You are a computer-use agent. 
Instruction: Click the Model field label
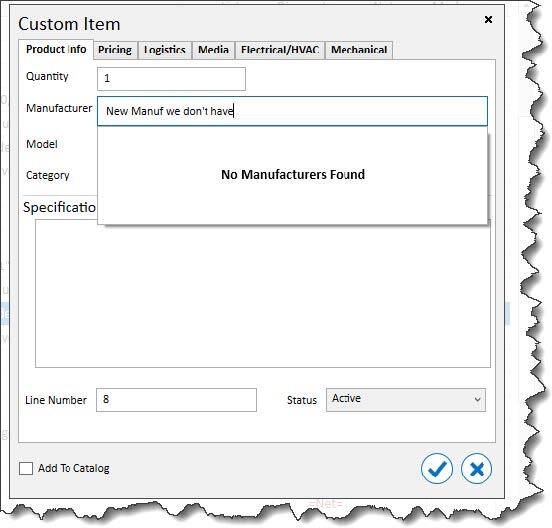pyautogui.click(x=42, y=144)
